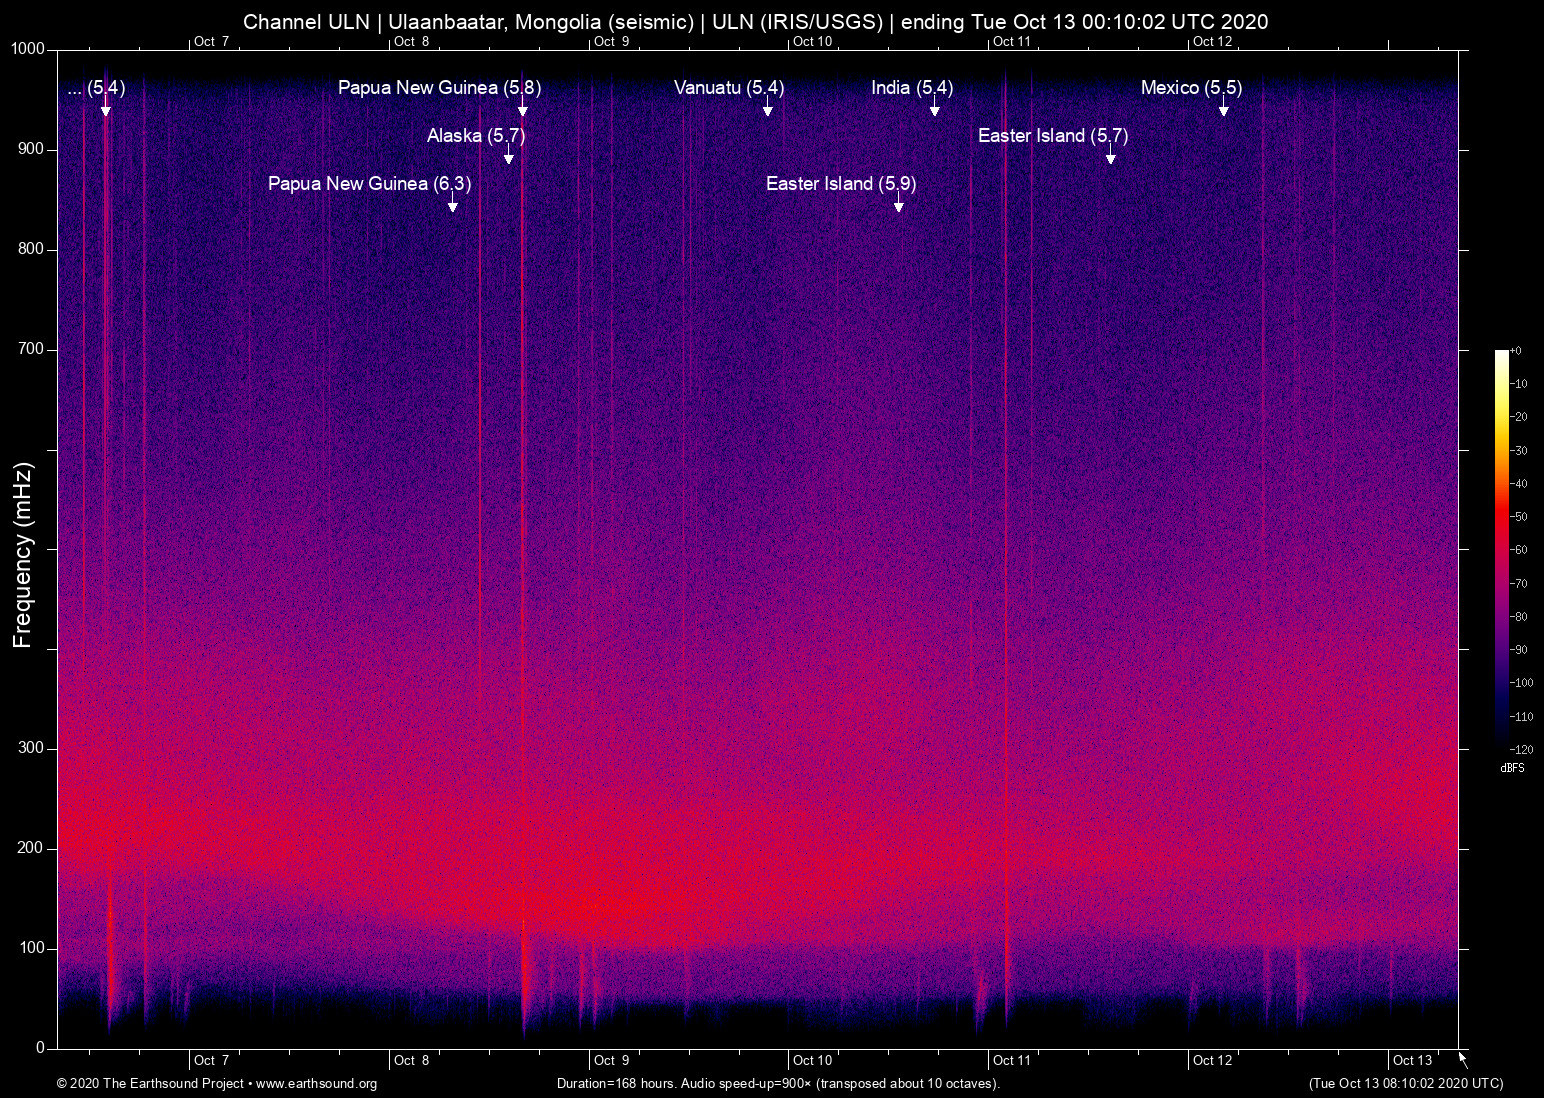Click the dBFS color scale bar
The height and width of the screenshot is (1098, 1544).
(x=1502, y=549)
